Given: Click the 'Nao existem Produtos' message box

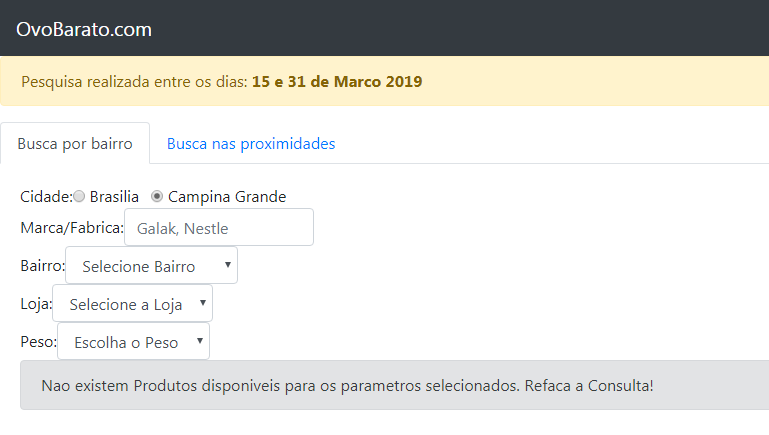Looking at the screenshot, I should (x=394, y=385).
